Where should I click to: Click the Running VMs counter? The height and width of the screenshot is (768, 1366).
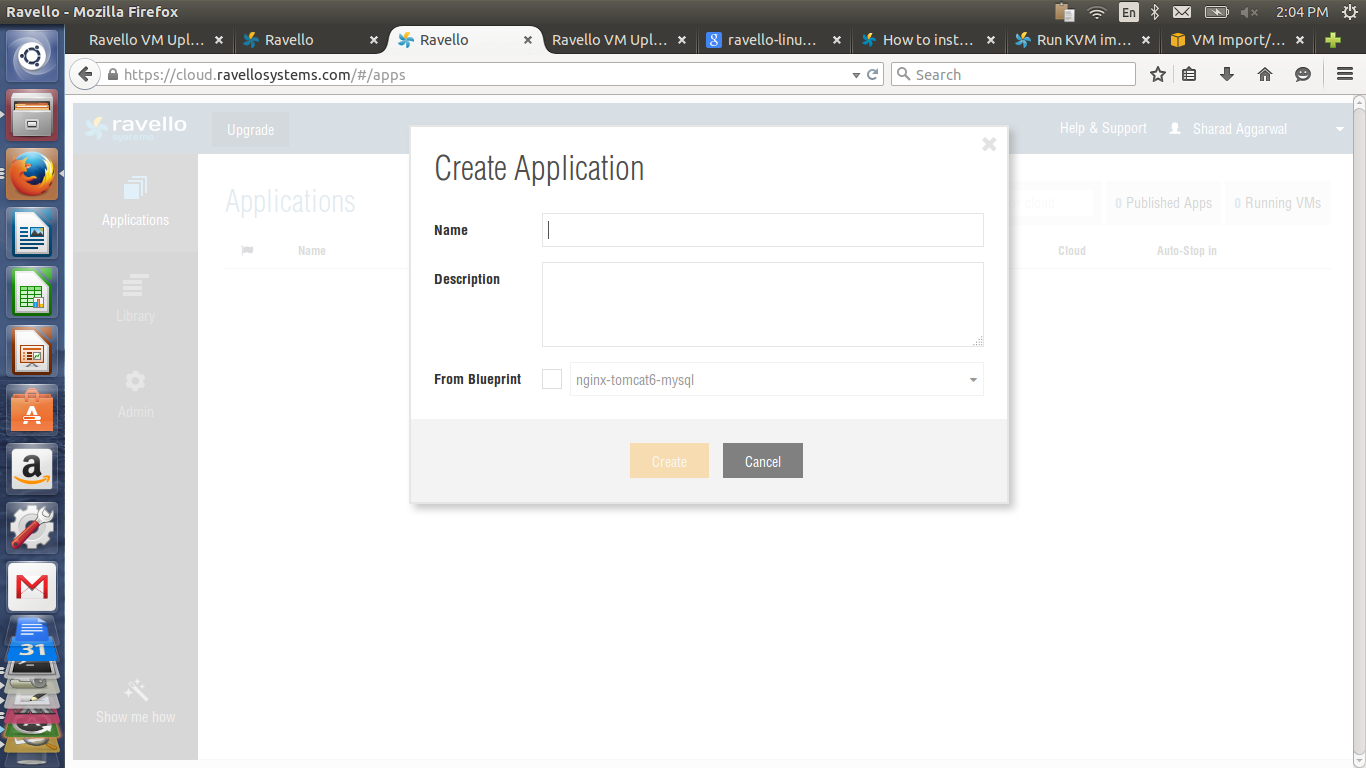(1278, 203)
